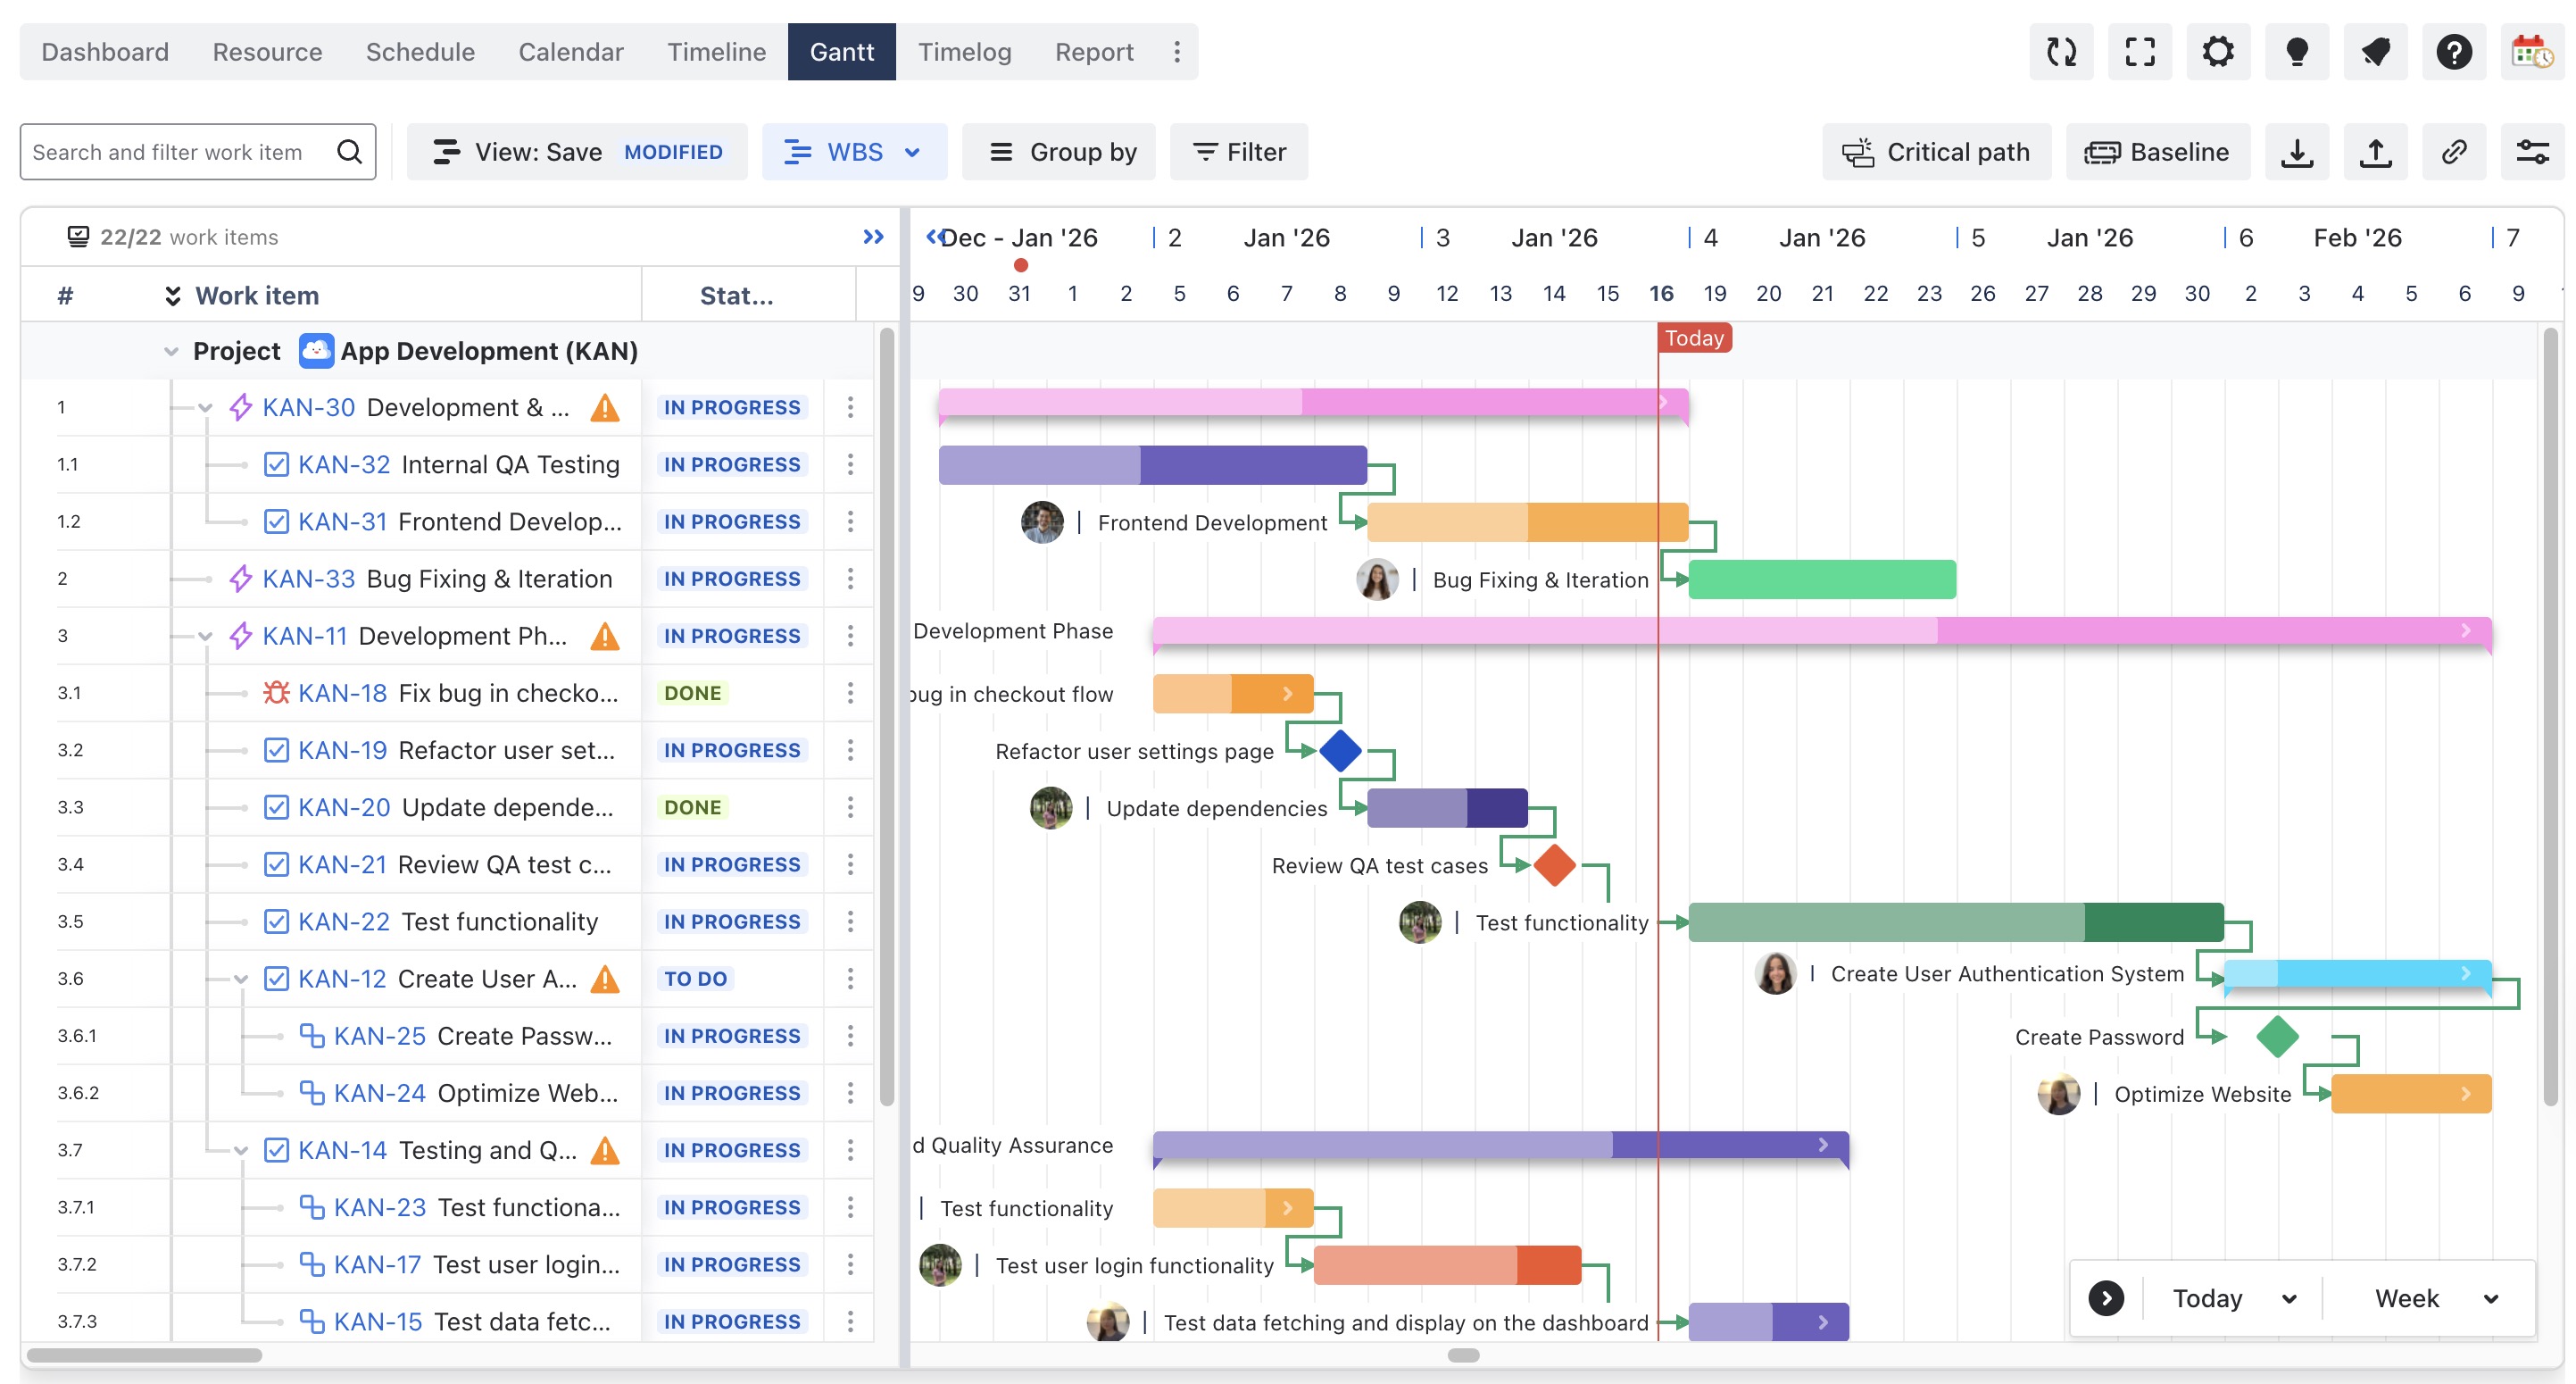
Task: Click the green Bug Fixing & Iteration bar
Action: point(1821,580)
